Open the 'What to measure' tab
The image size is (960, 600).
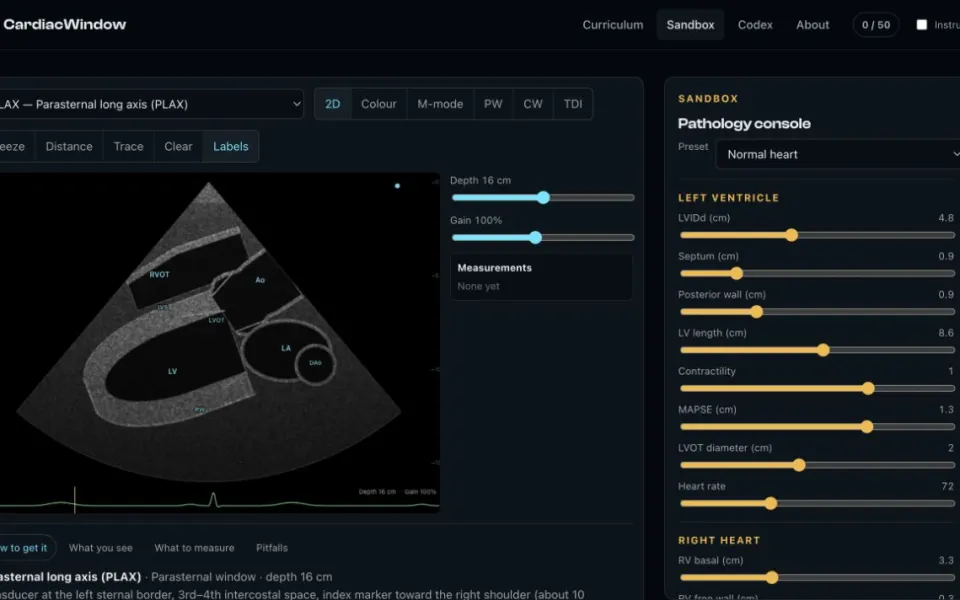coord(194,548)
